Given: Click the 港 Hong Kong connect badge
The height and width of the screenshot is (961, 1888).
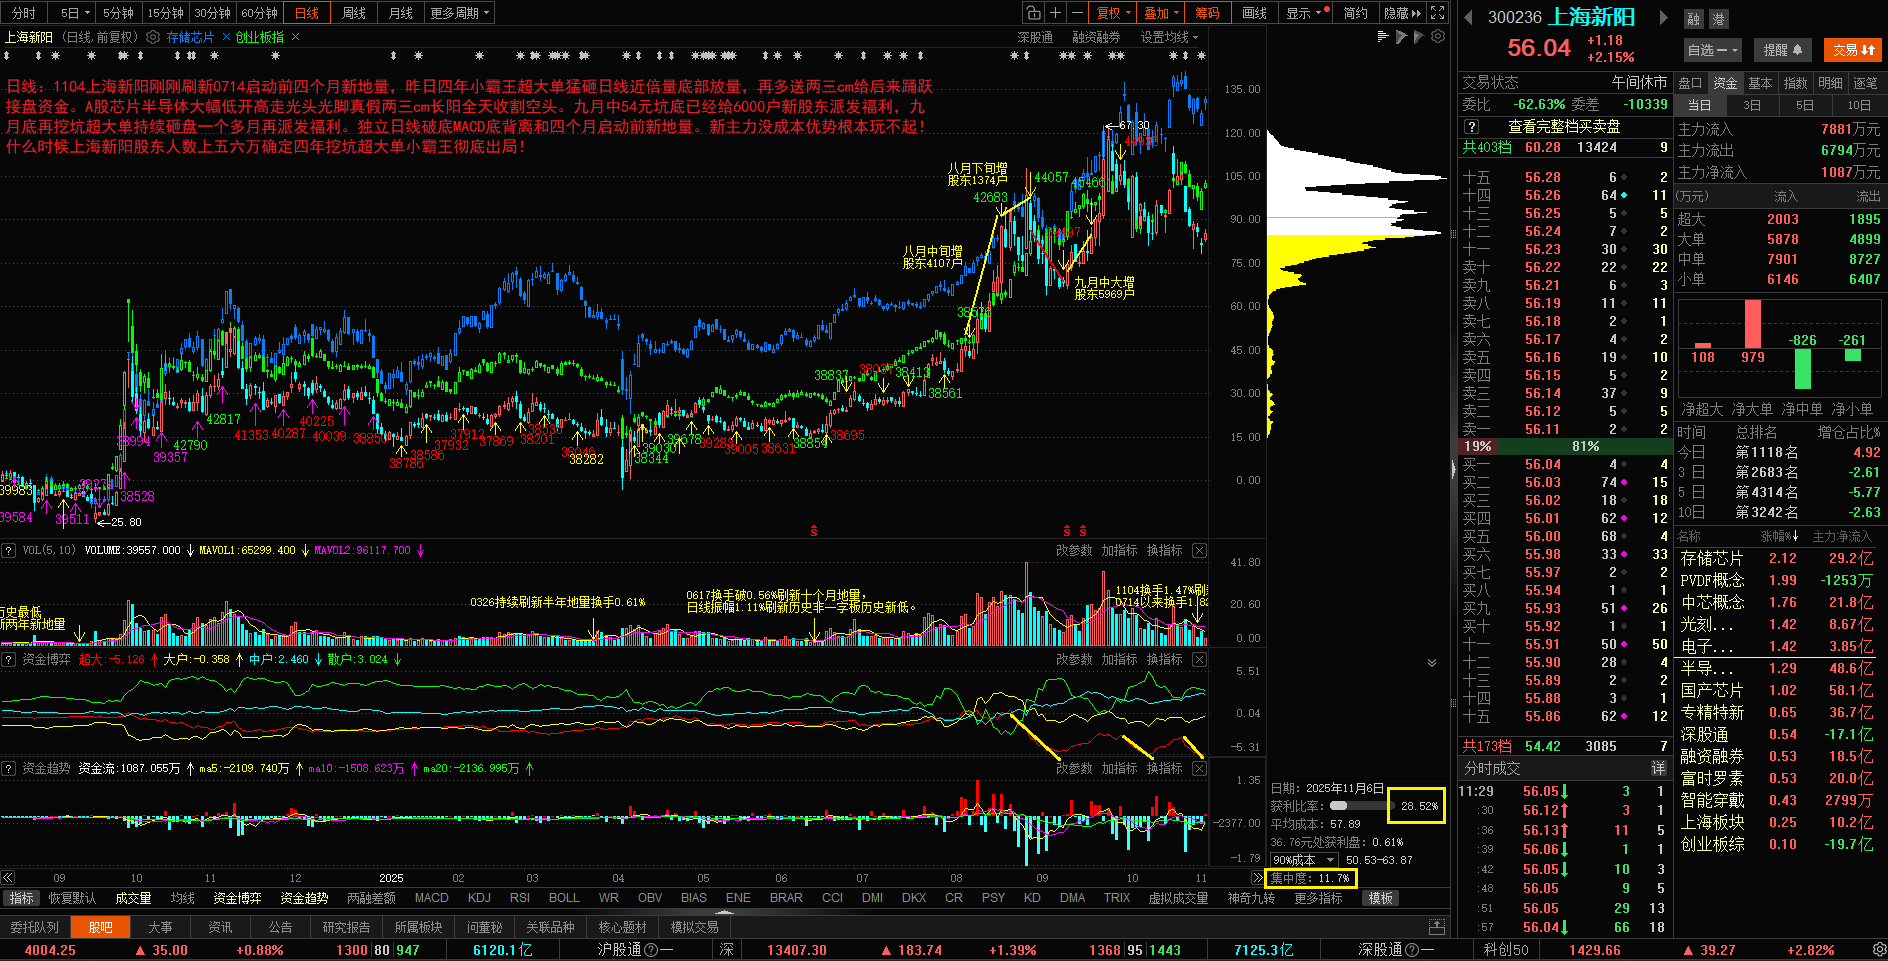Looking at the screenshot, I should pos(1718,19).
